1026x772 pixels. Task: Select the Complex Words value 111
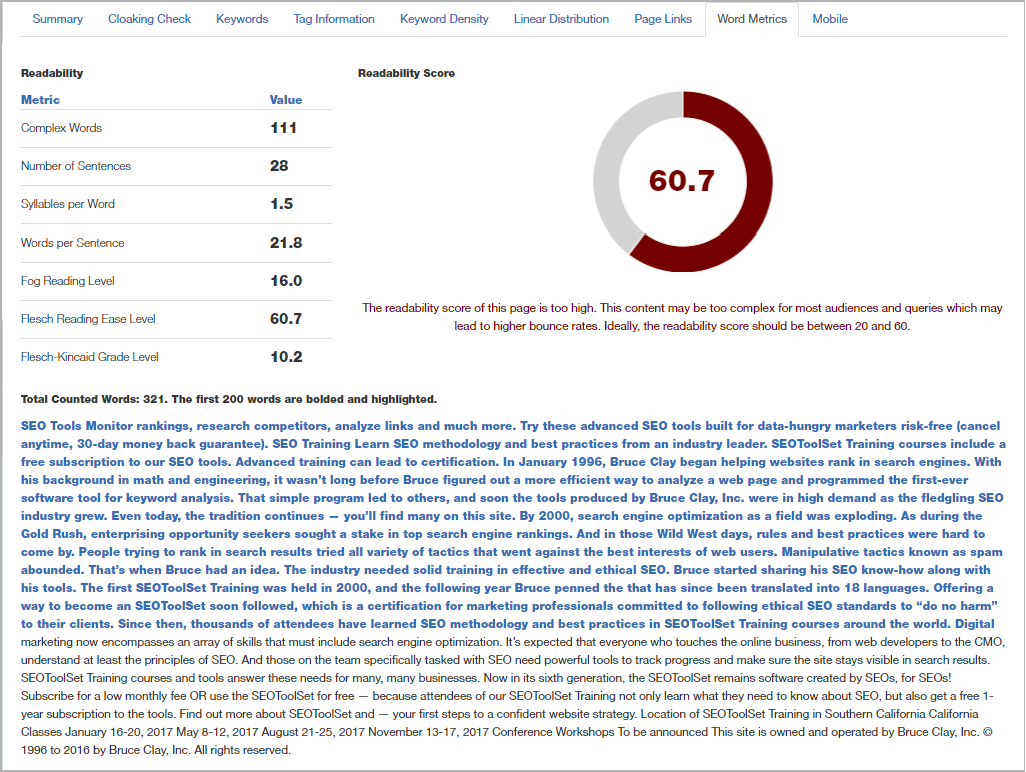pos(283,128)
